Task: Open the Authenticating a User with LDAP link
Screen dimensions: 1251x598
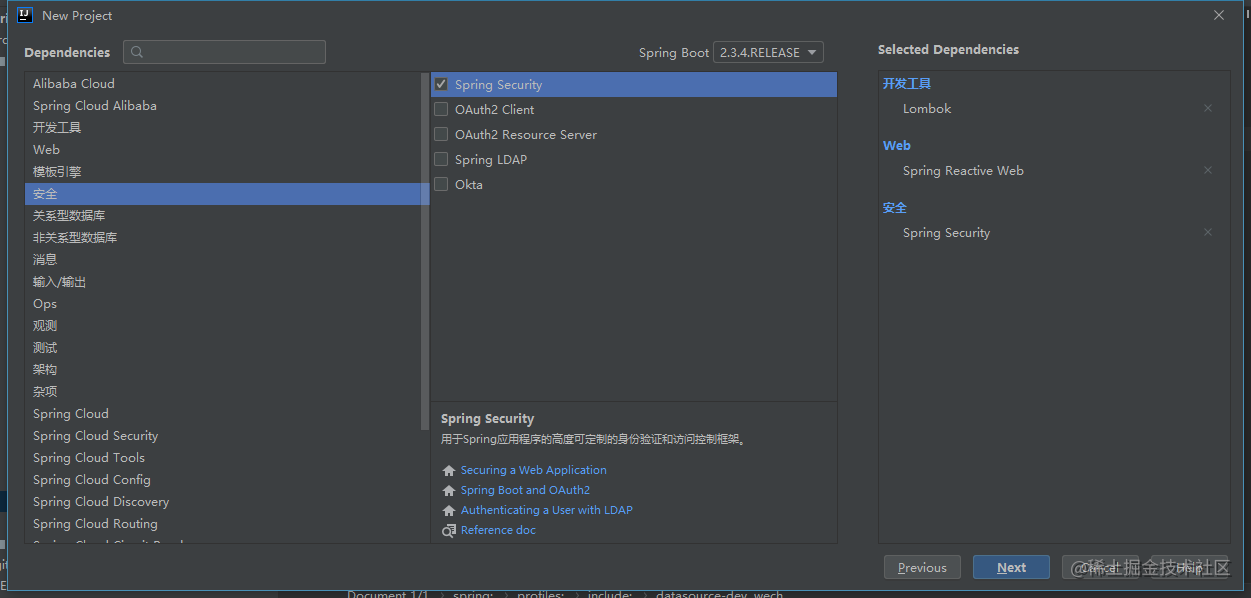Action: pos(546,510)
